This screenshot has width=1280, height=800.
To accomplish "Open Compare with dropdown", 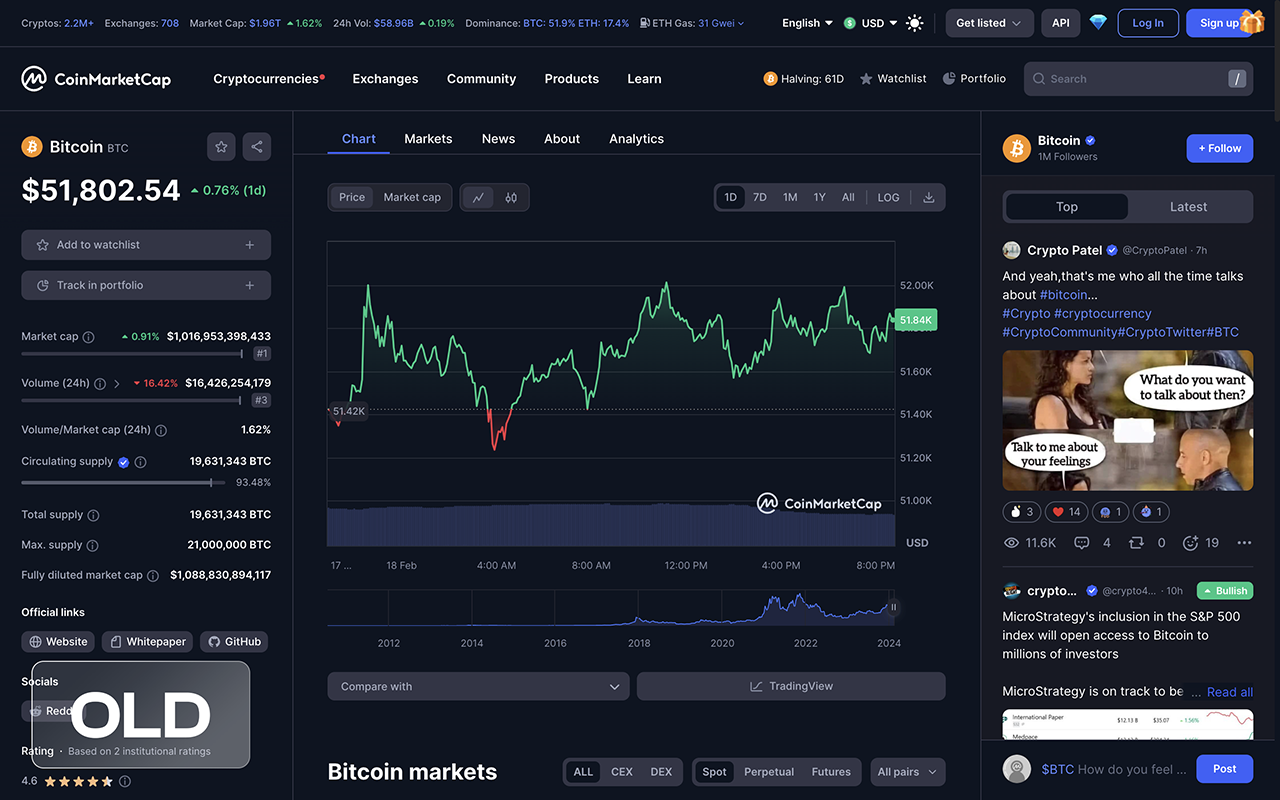I will tap(478, 686).
